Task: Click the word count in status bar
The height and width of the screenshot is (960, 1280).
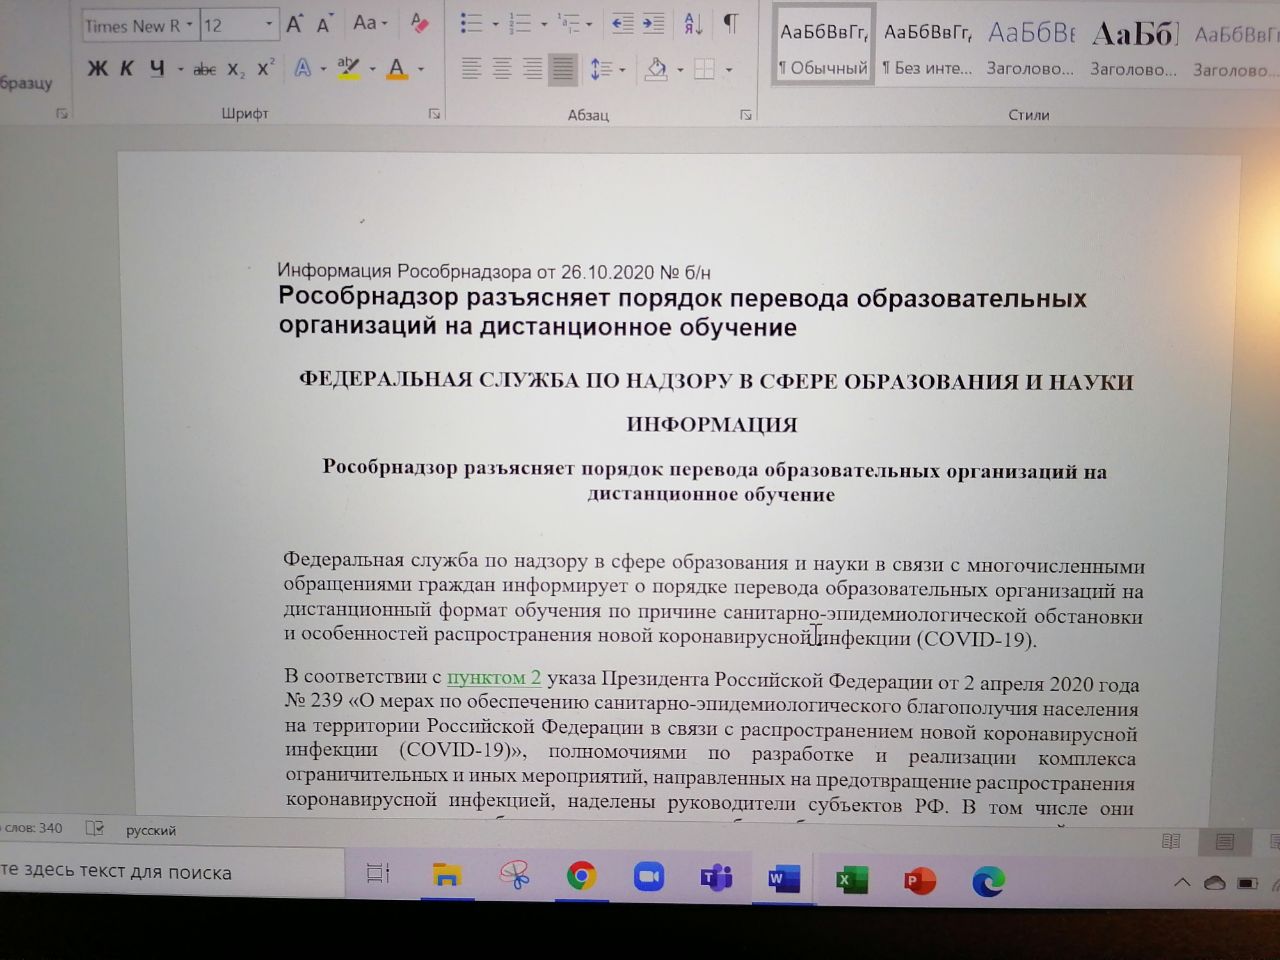Action: 33,828
